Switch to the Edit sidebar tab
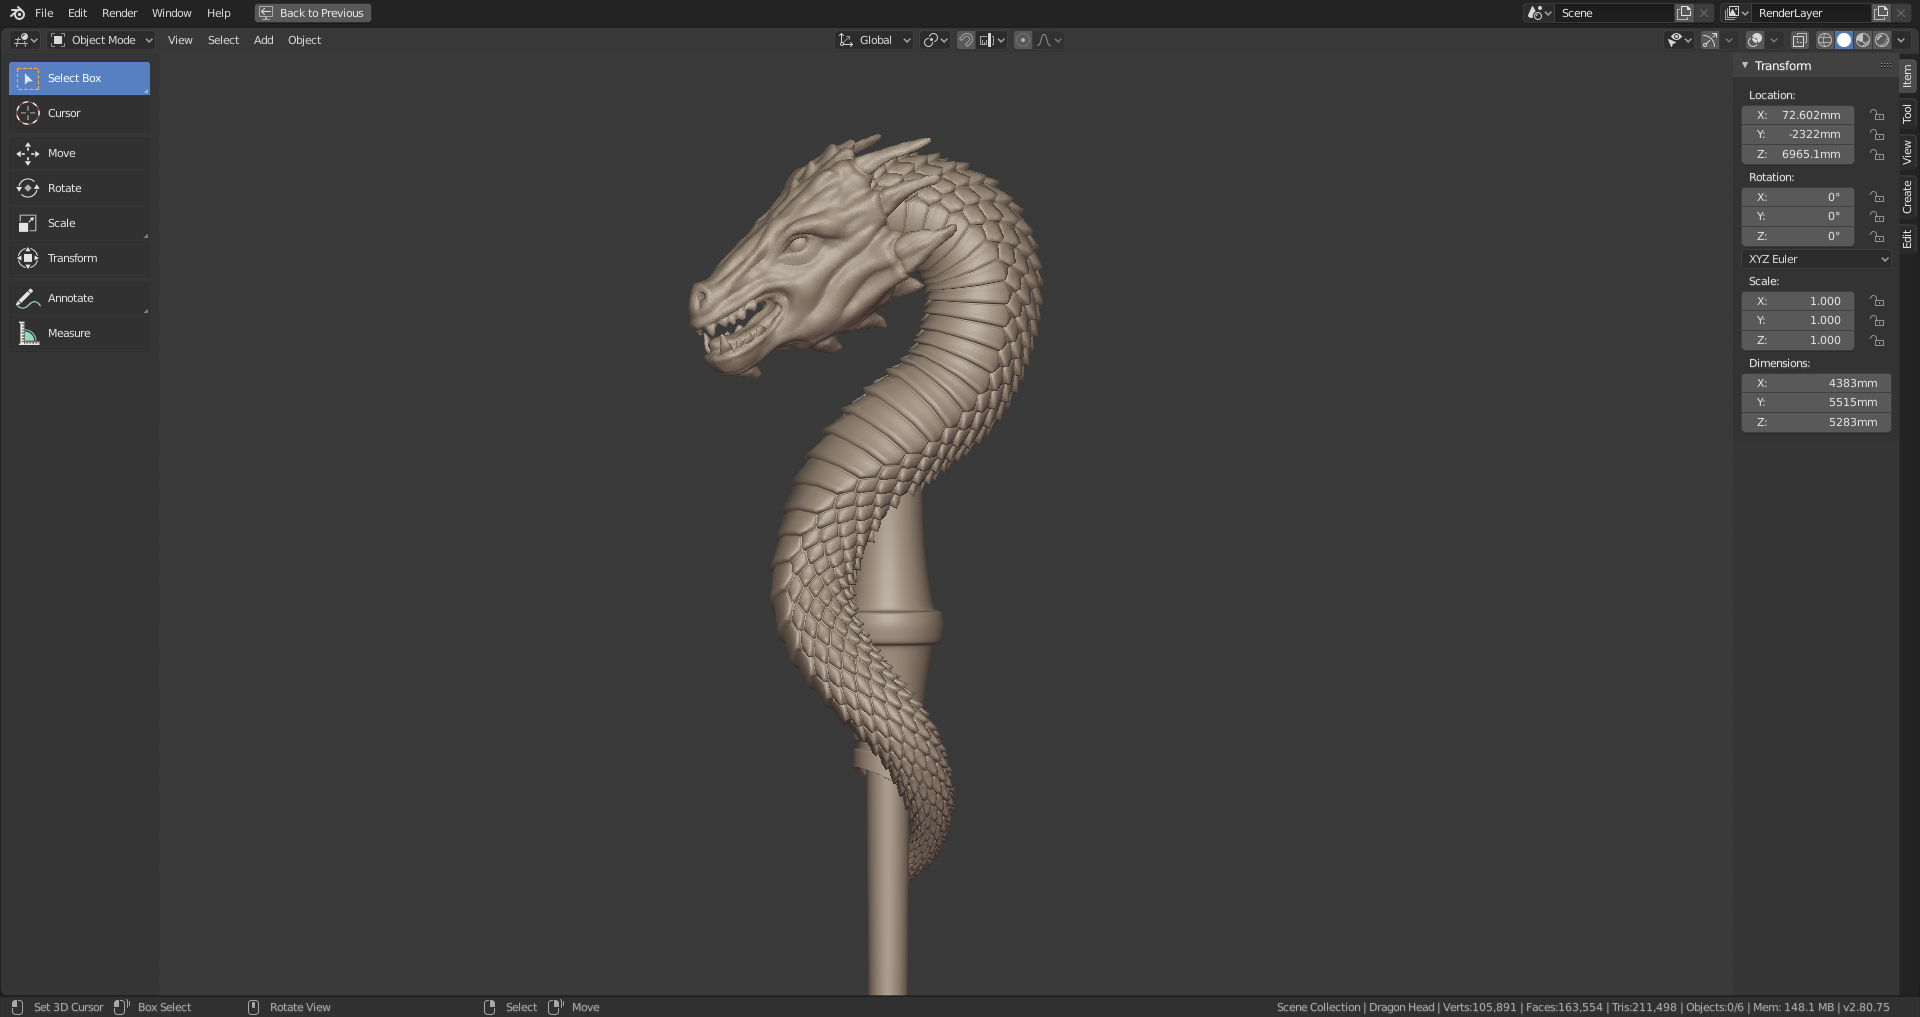 1908,239
